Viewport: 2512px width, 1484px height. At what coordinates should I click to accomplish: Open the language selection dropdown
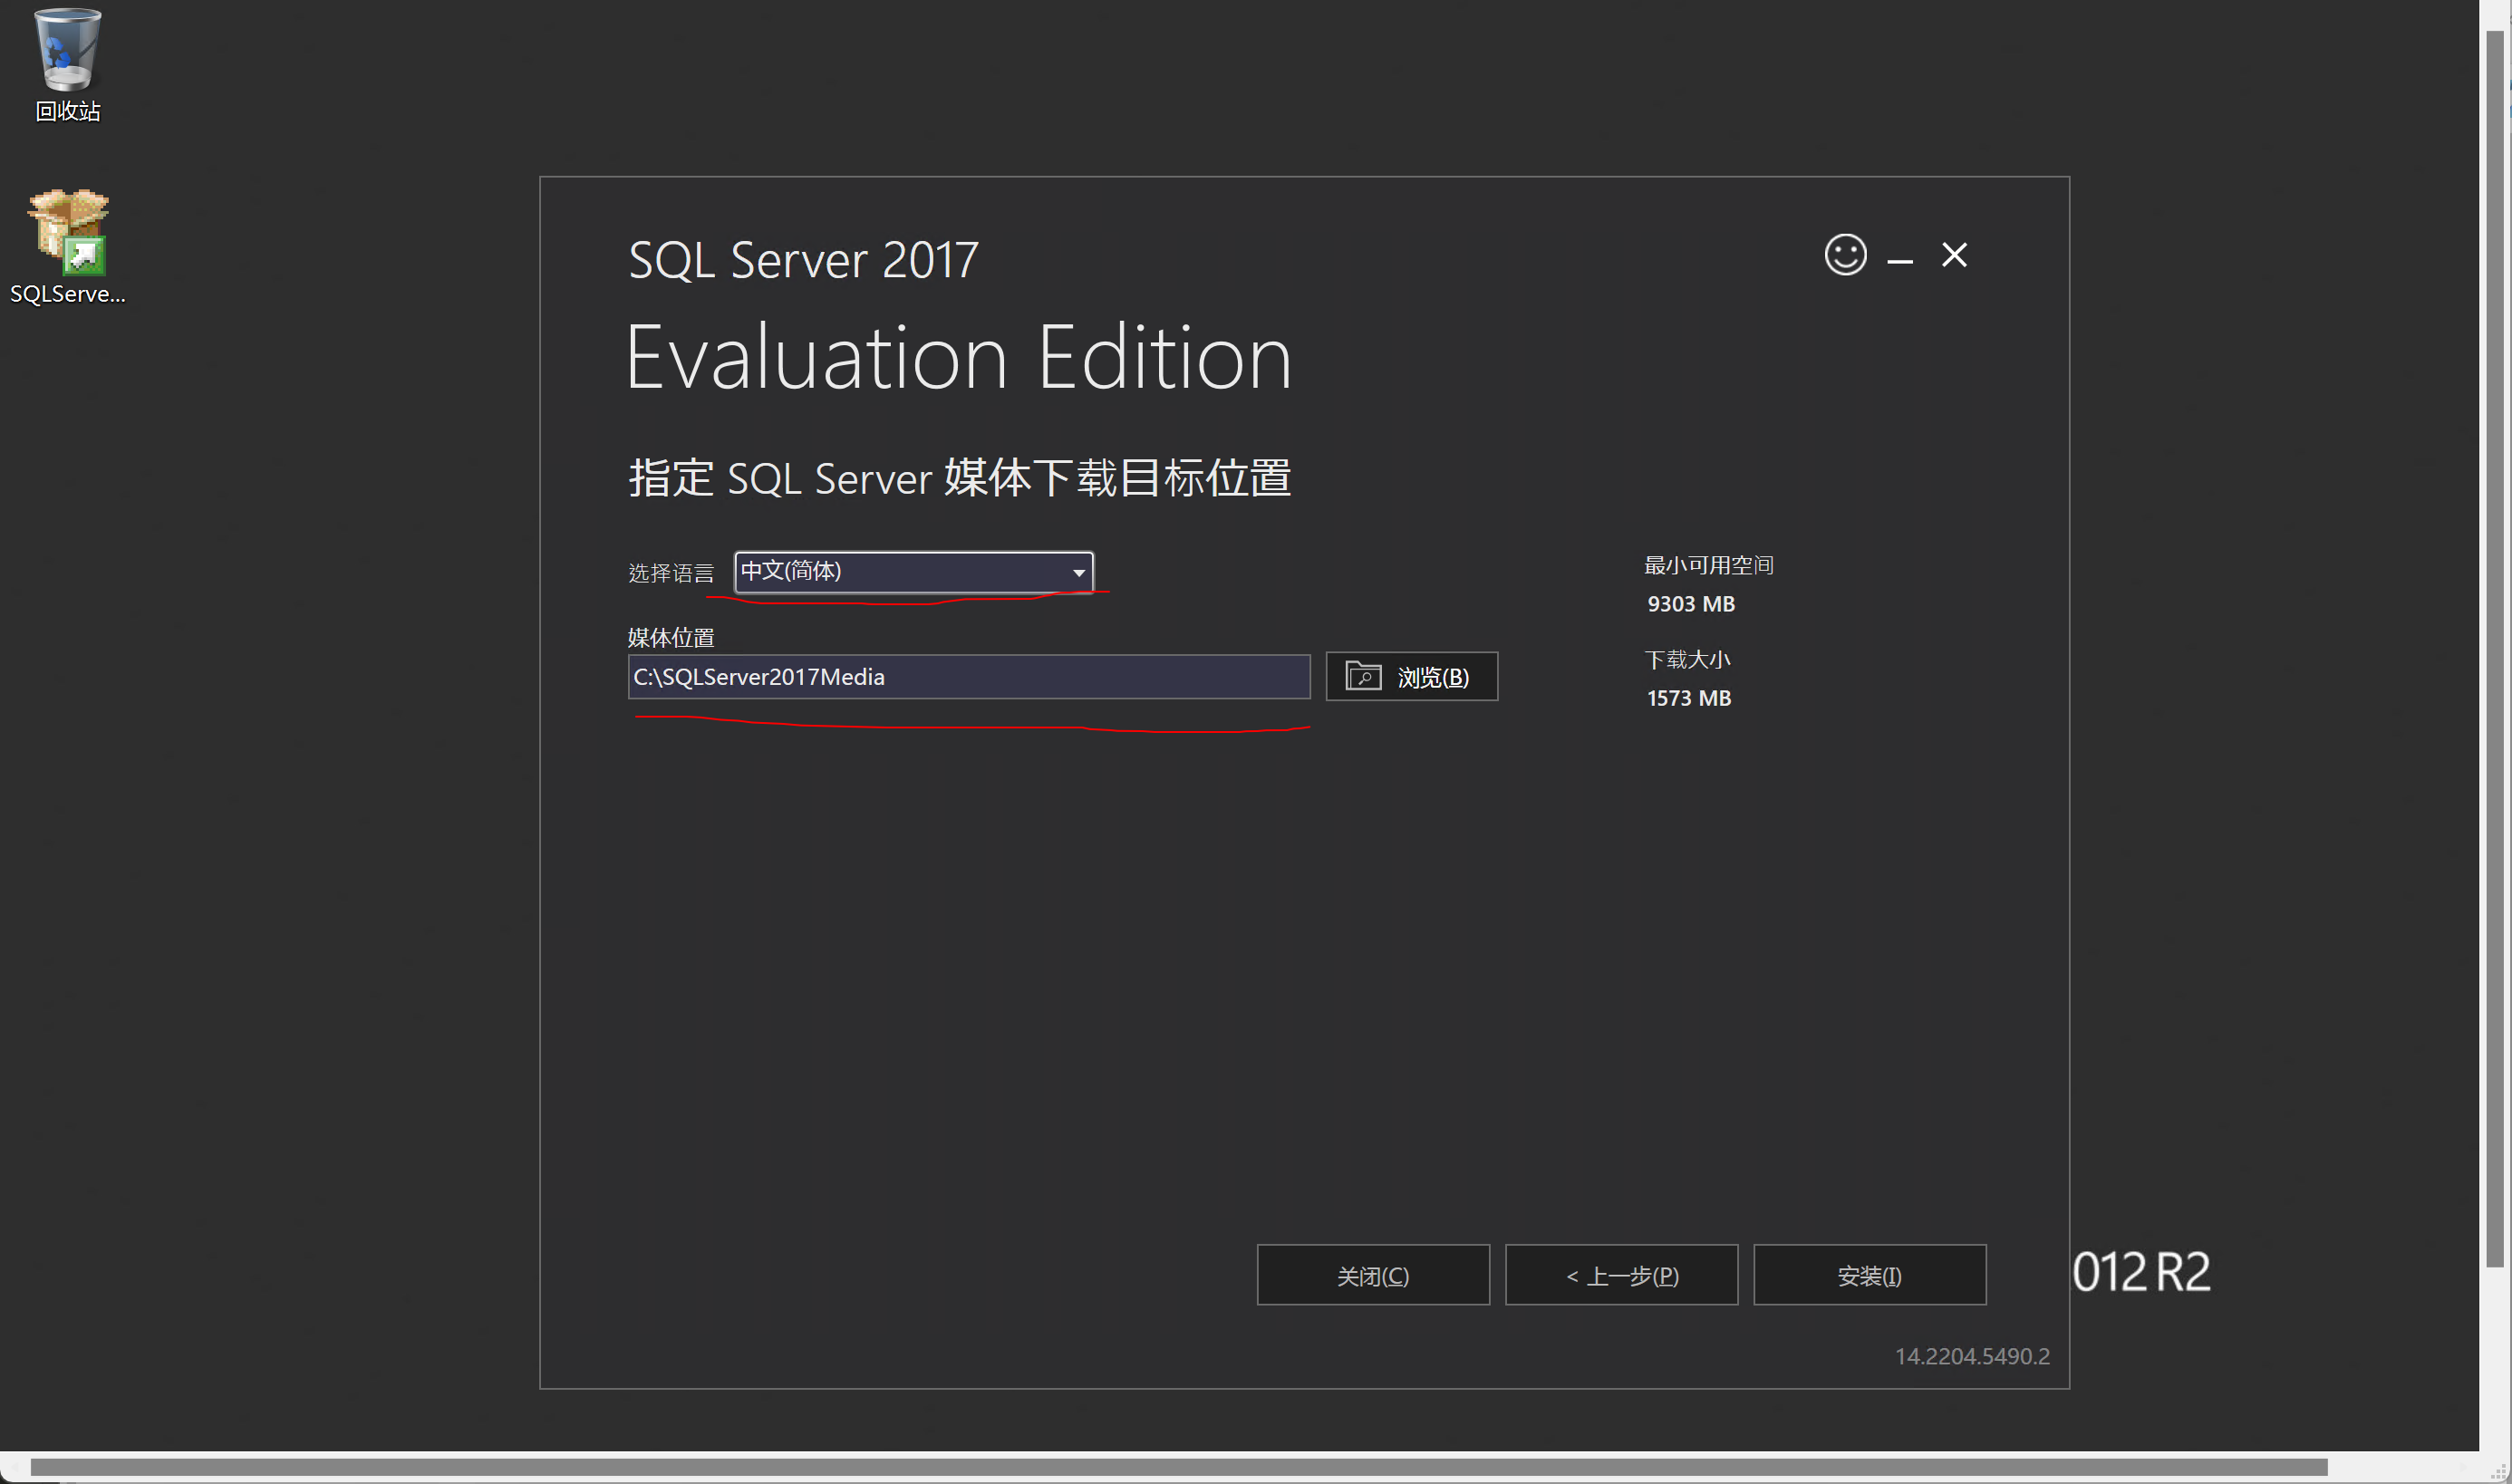(913, 572)
